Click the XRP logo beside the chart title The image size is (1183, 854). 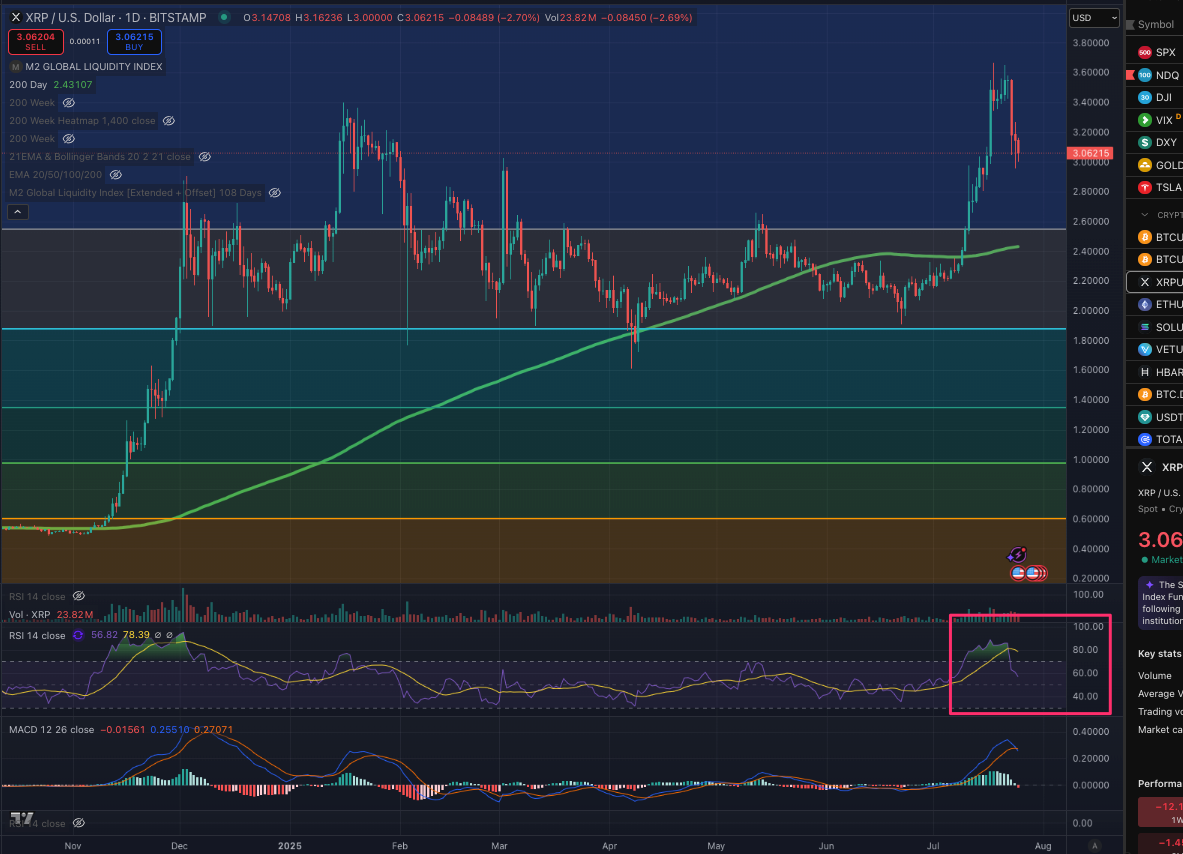pos(16,17)
